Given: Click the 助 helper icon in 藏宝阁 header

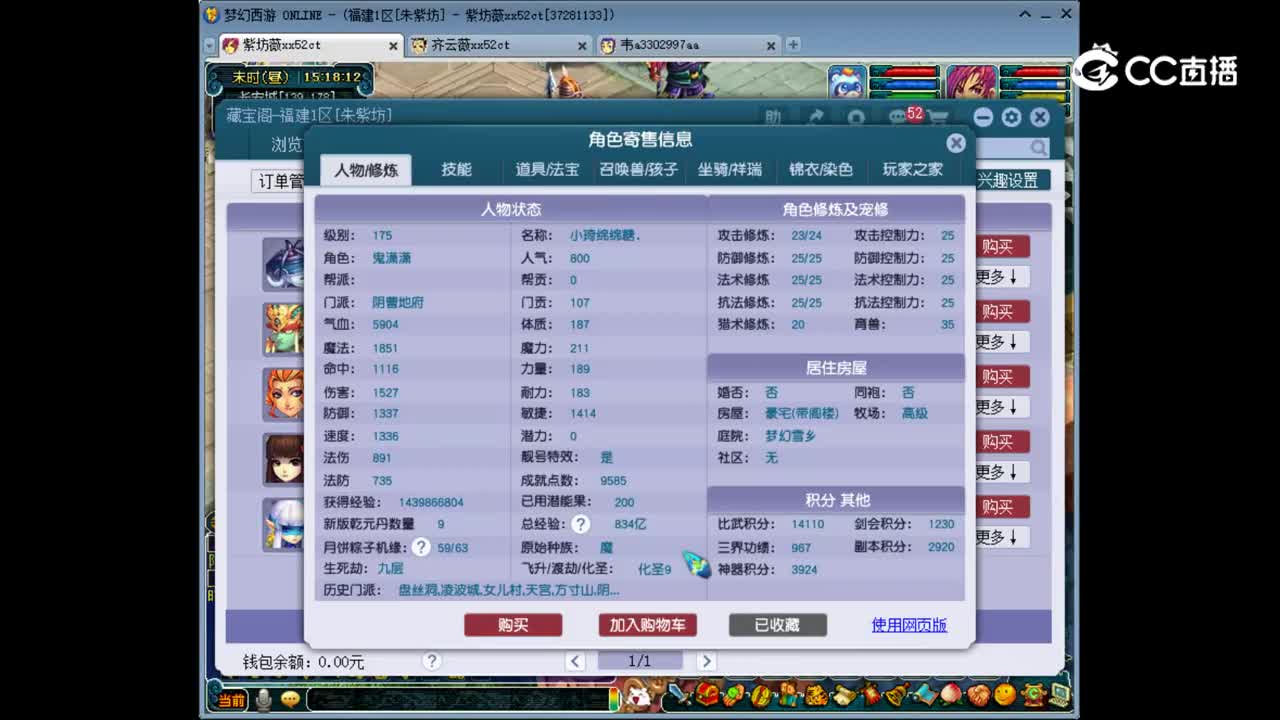Looking at the screenshot, I should pos(773,118).
